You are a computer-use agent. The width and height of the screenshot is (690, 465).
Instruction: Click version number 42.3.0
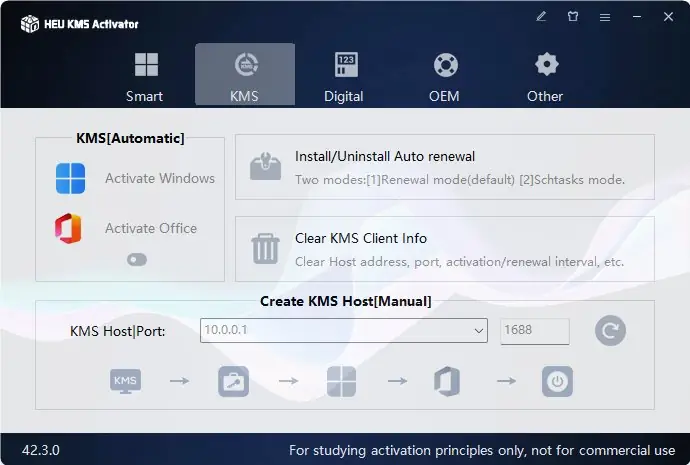pos(41,450)
